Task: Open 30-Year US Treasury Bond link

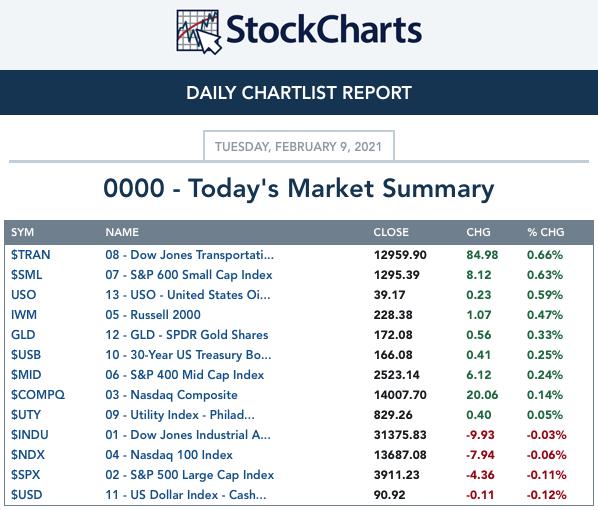Action: pos(188,355)
